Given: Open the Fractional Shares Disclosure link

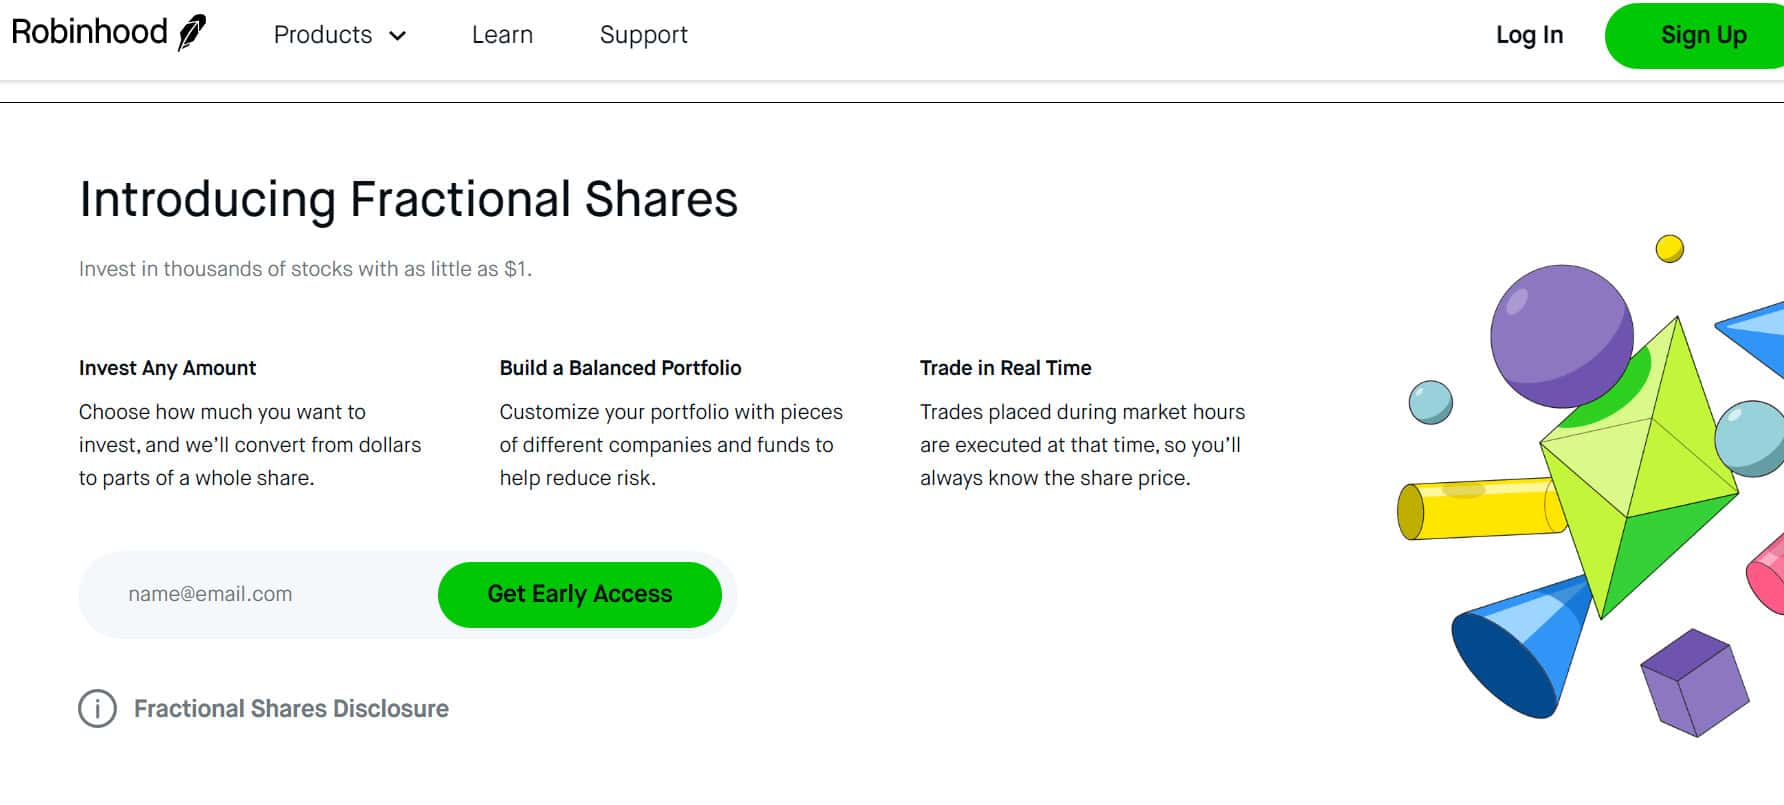Looking at the screenshot, I should pos(291,709).
